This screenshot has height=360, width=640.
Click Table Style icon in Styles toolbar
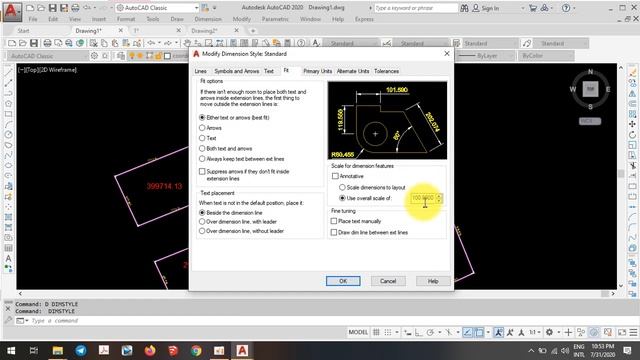(456, 43)
